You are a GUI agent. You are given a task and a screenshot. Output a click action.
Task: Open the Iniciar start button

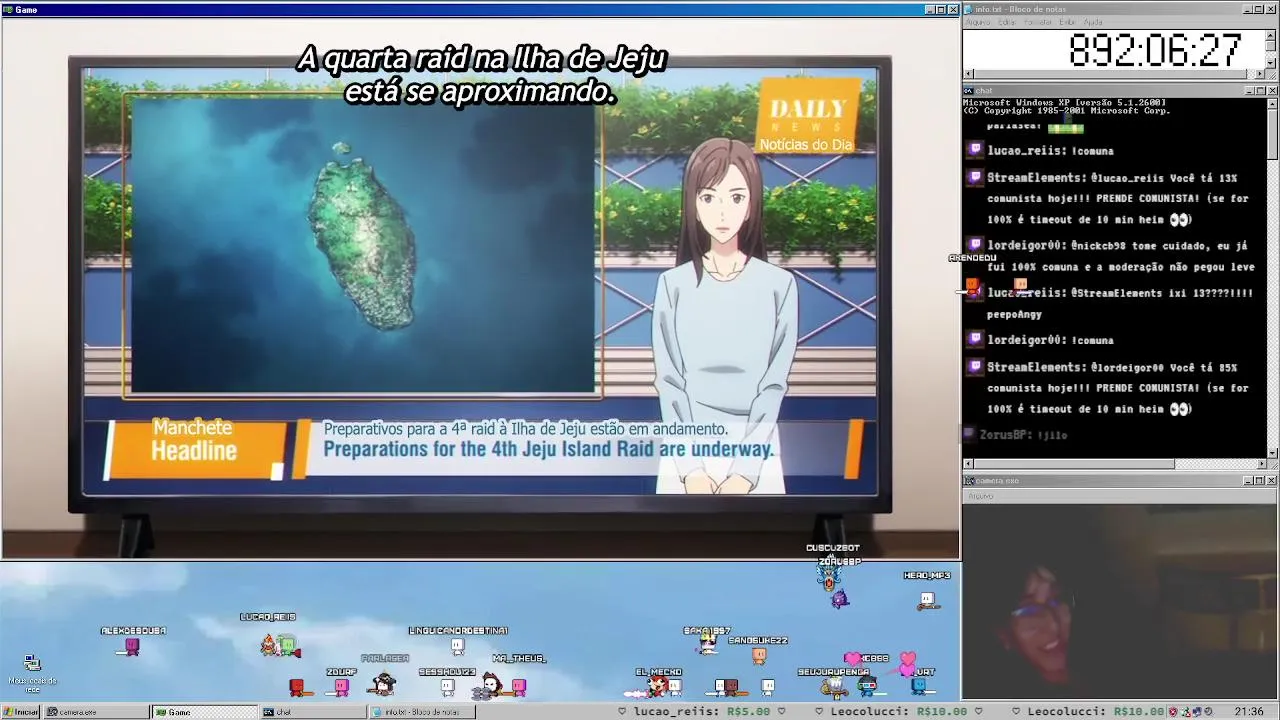pyautogui.click(x=21, y=712)
